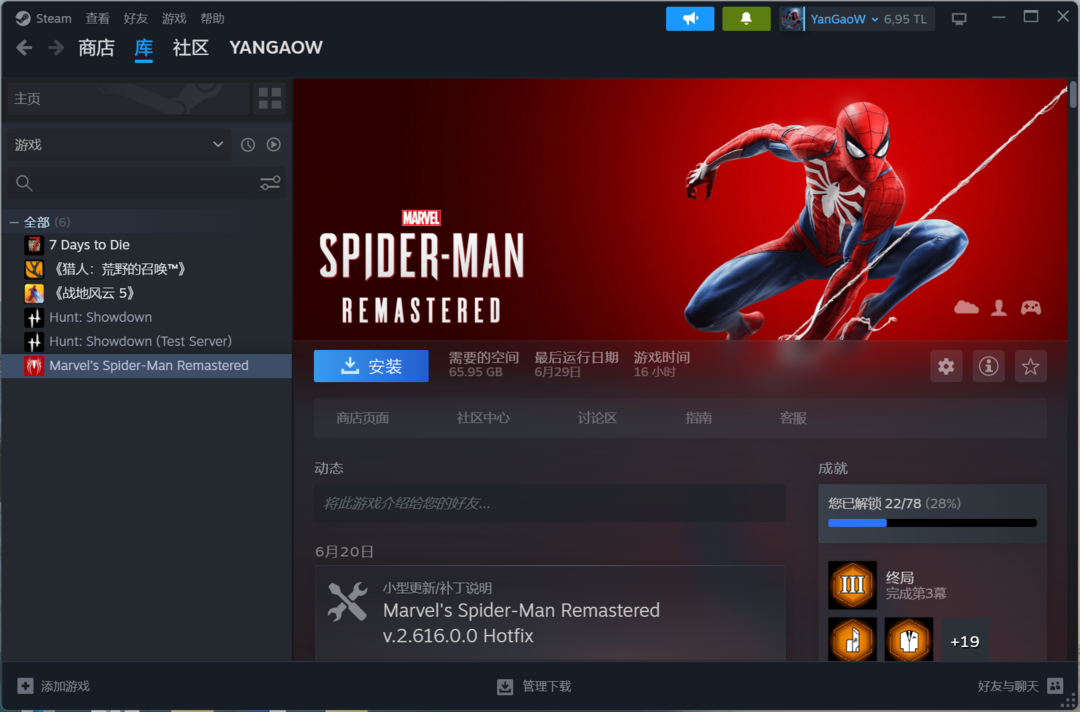This screenshot has width=1080, height=712.
Task: Go forward with the right arrow
Action: [x=56, y=48]
